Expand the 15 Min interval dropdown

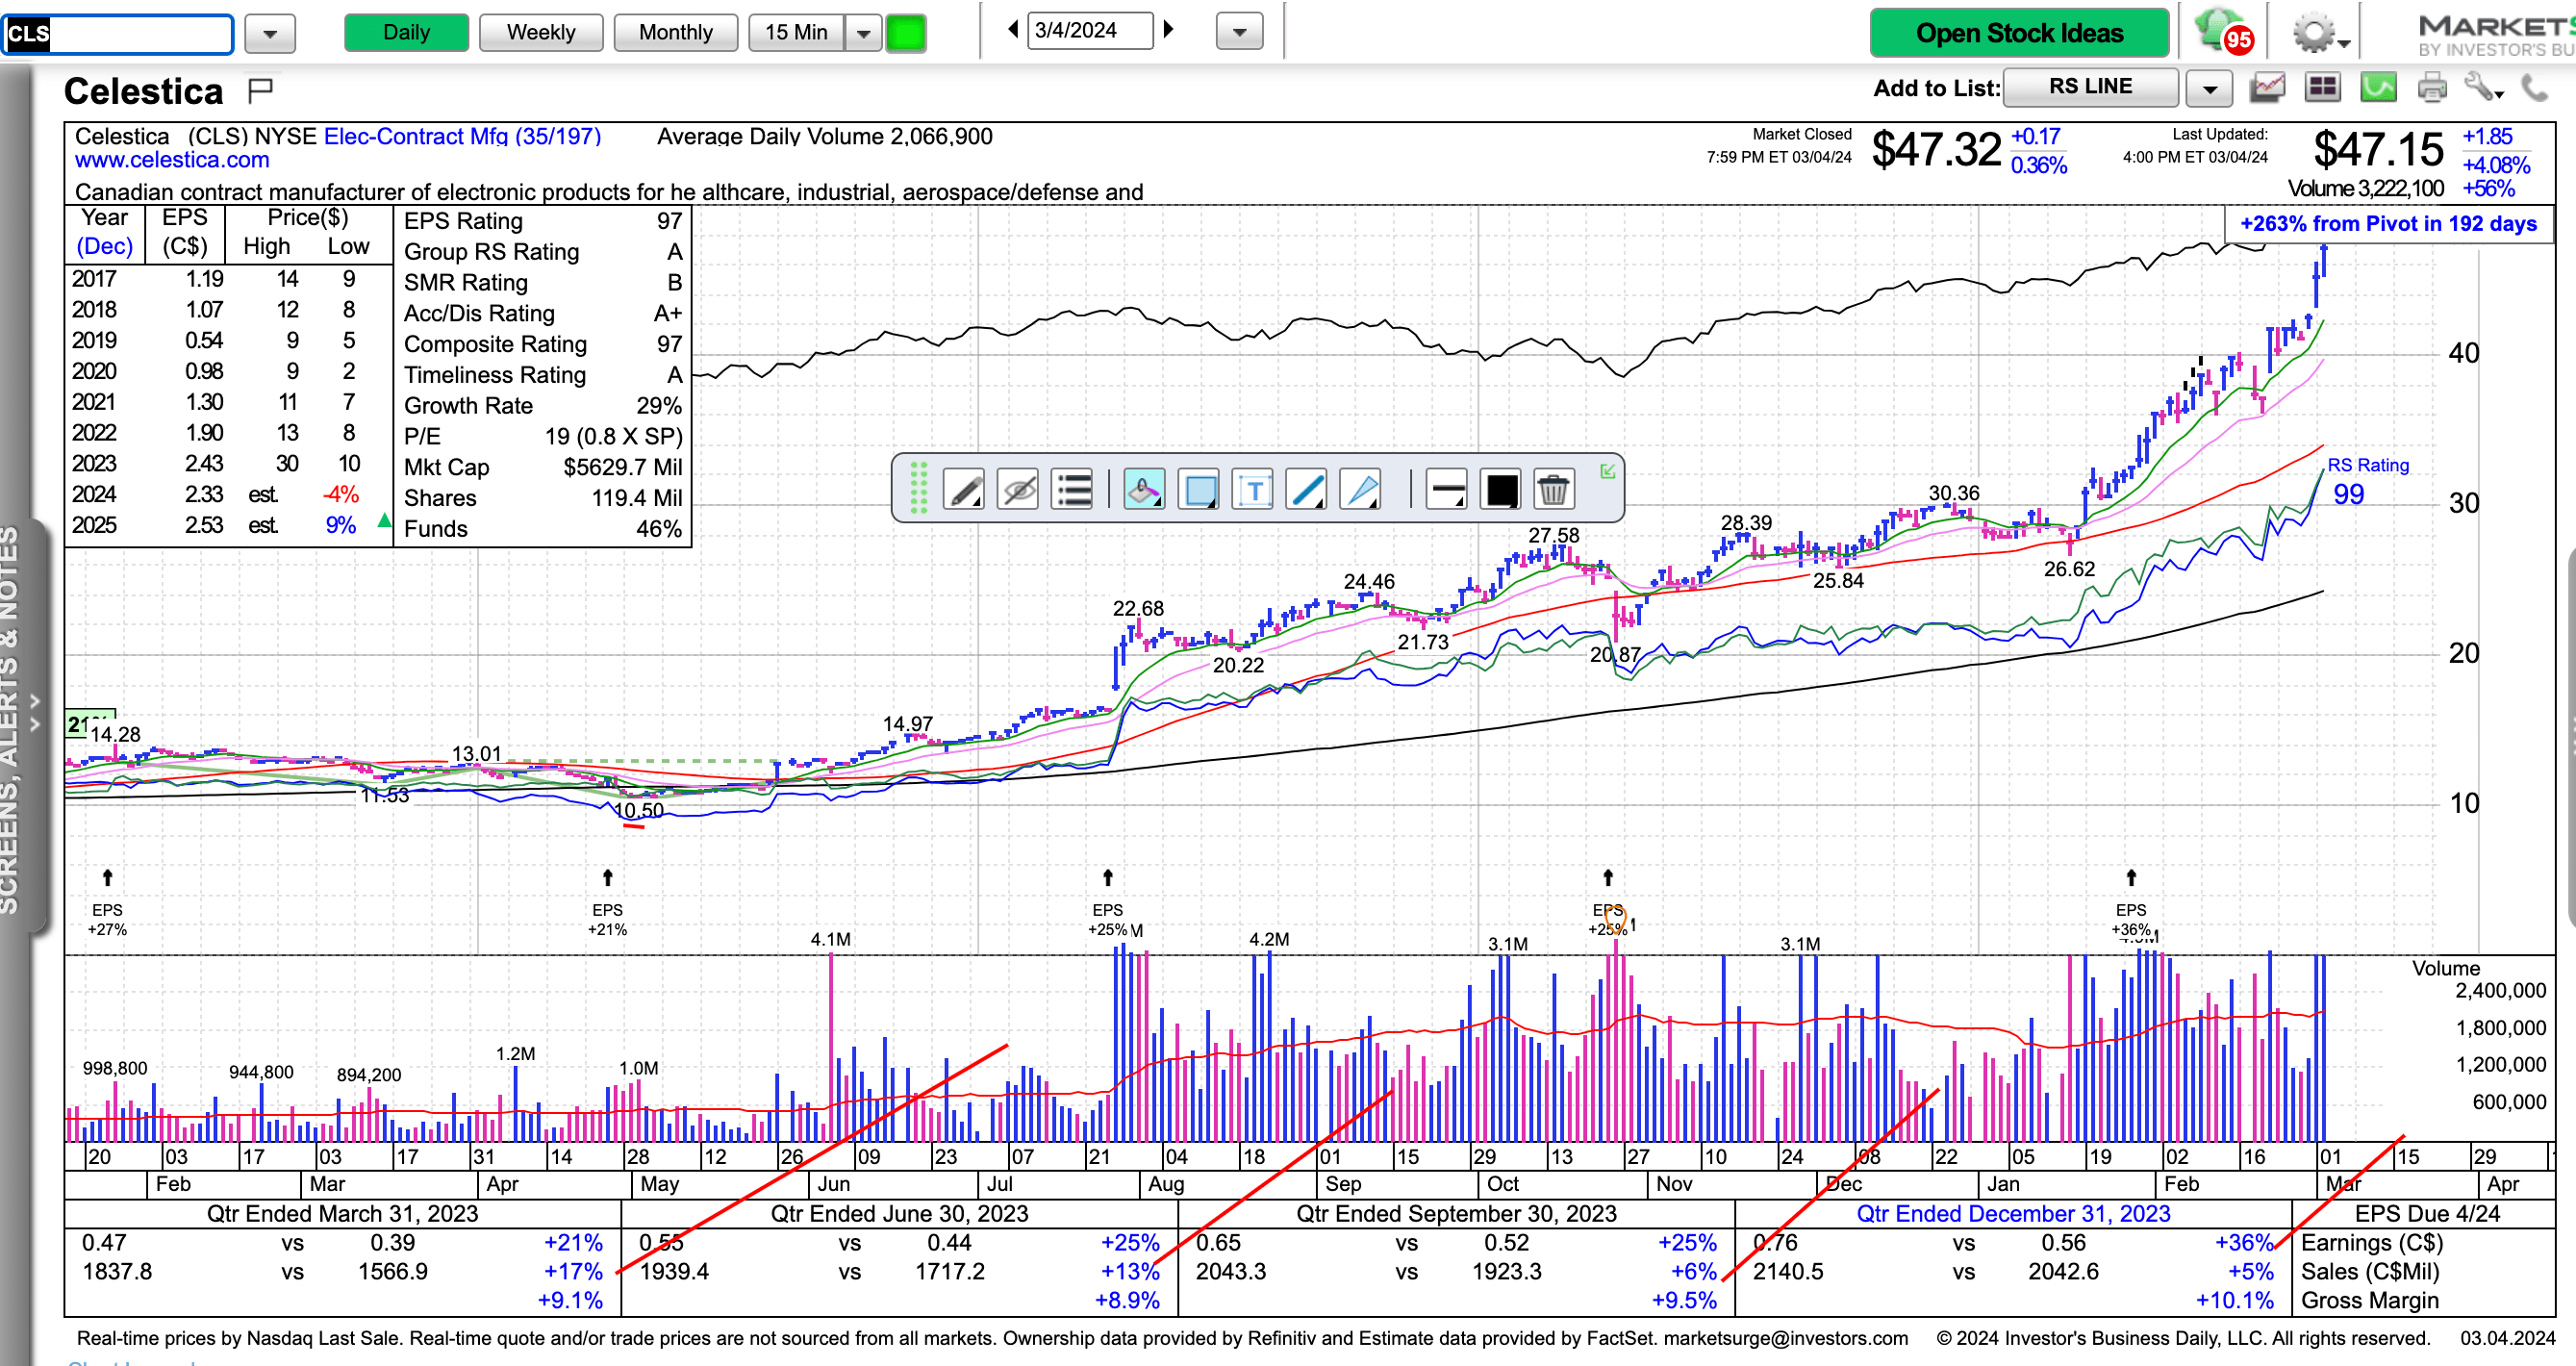pos(863,33)
